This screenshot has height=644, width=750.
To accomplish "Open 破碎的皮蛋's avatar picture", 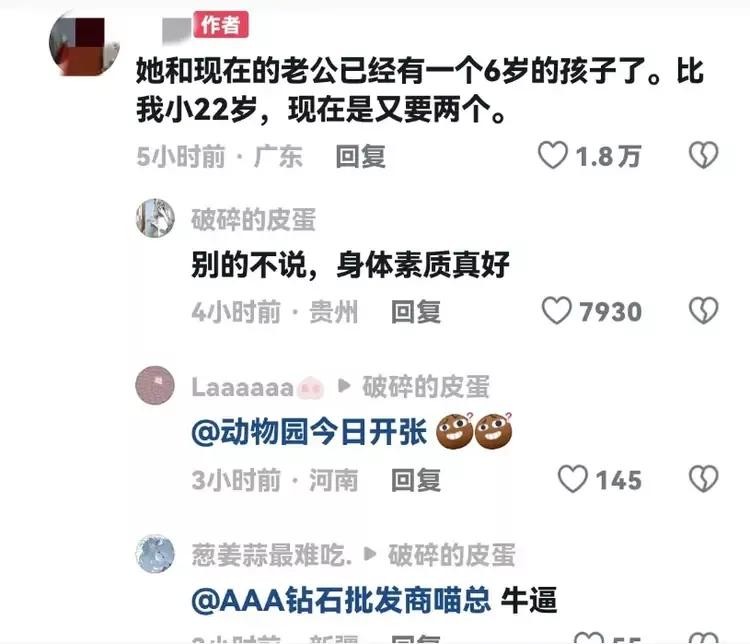I will pyautogui.click(x=155, y=218).
